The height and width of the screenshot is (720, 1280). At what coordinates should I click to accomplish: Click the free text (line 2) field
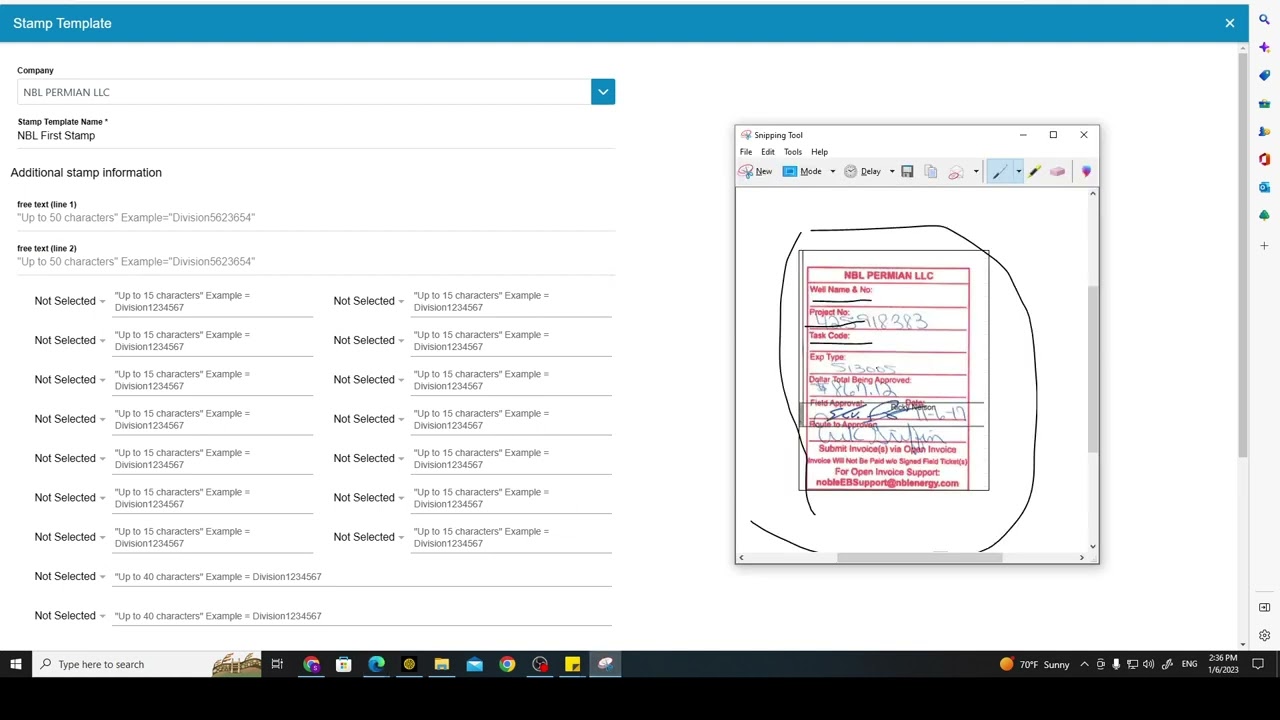click(x=316, y=261)
